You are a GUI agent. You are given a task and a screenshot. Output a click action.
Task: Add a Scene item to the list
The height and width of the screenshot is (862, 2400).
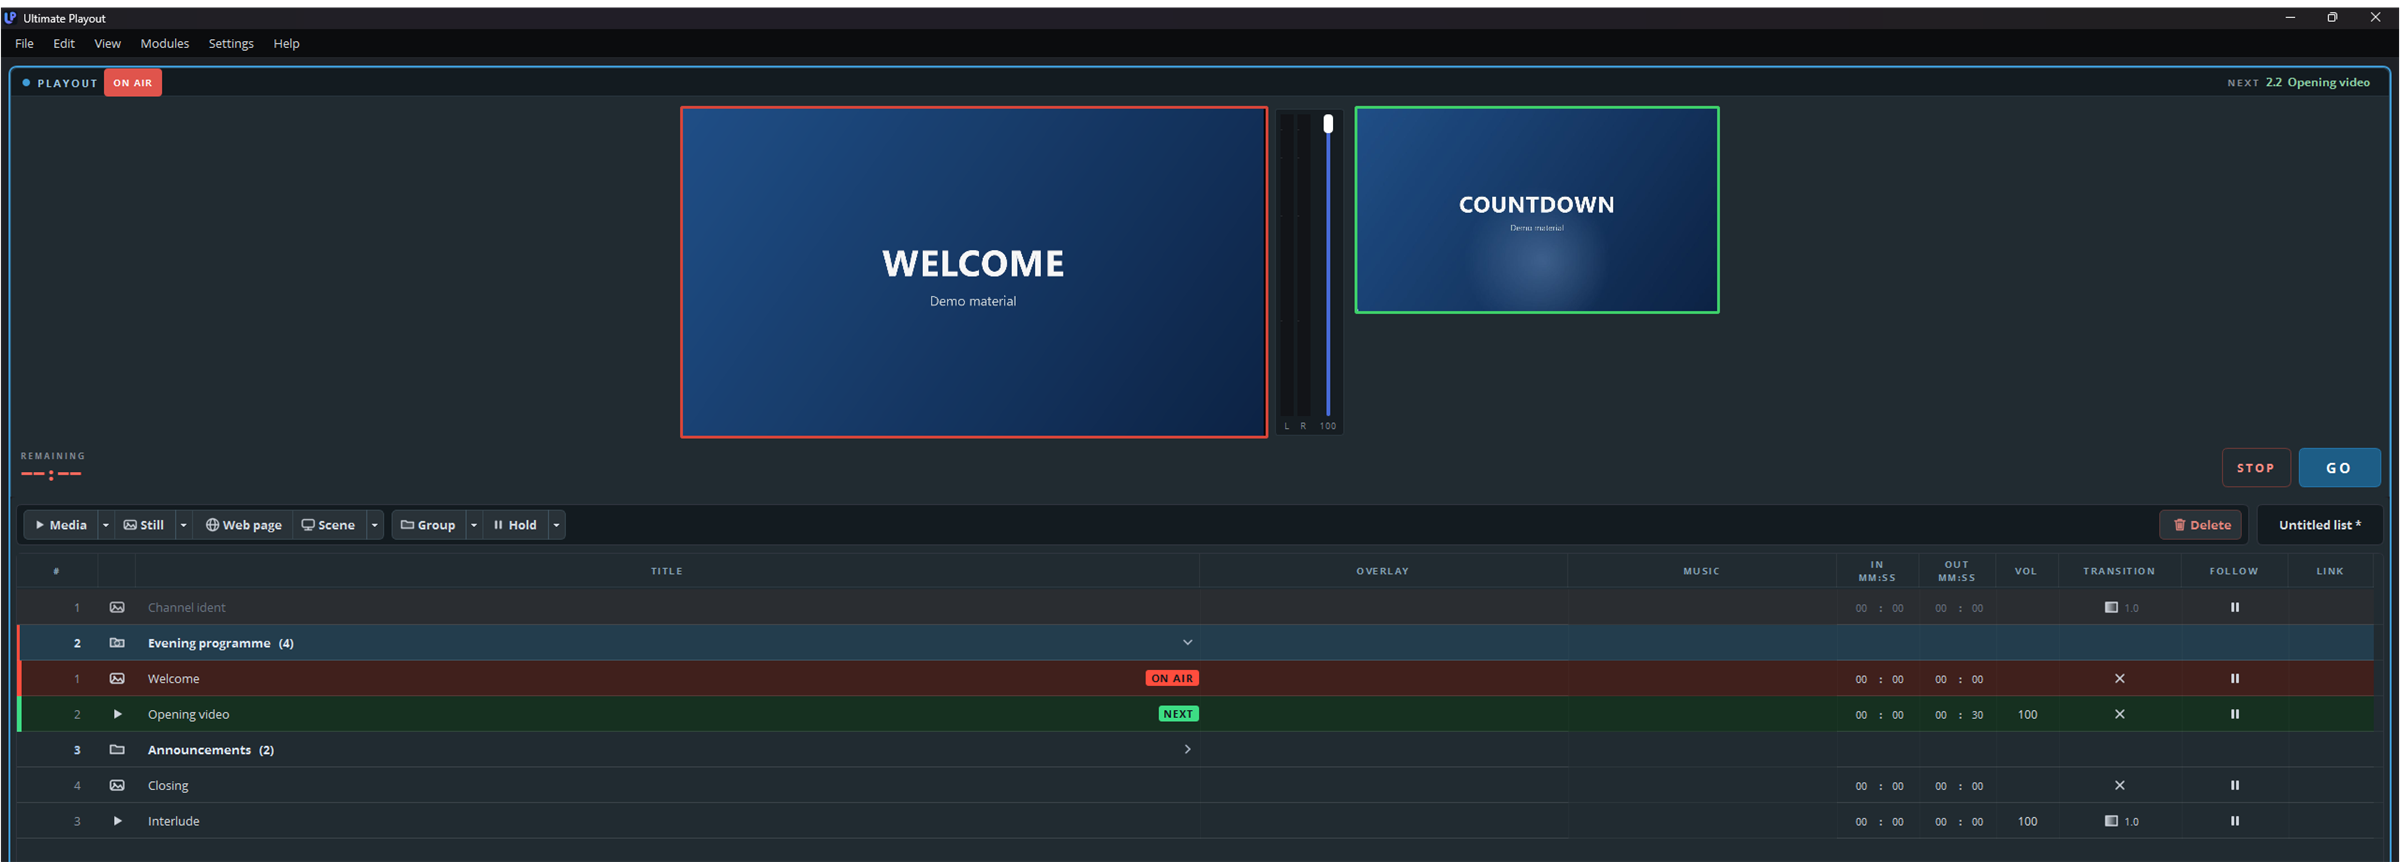[329, 525]
